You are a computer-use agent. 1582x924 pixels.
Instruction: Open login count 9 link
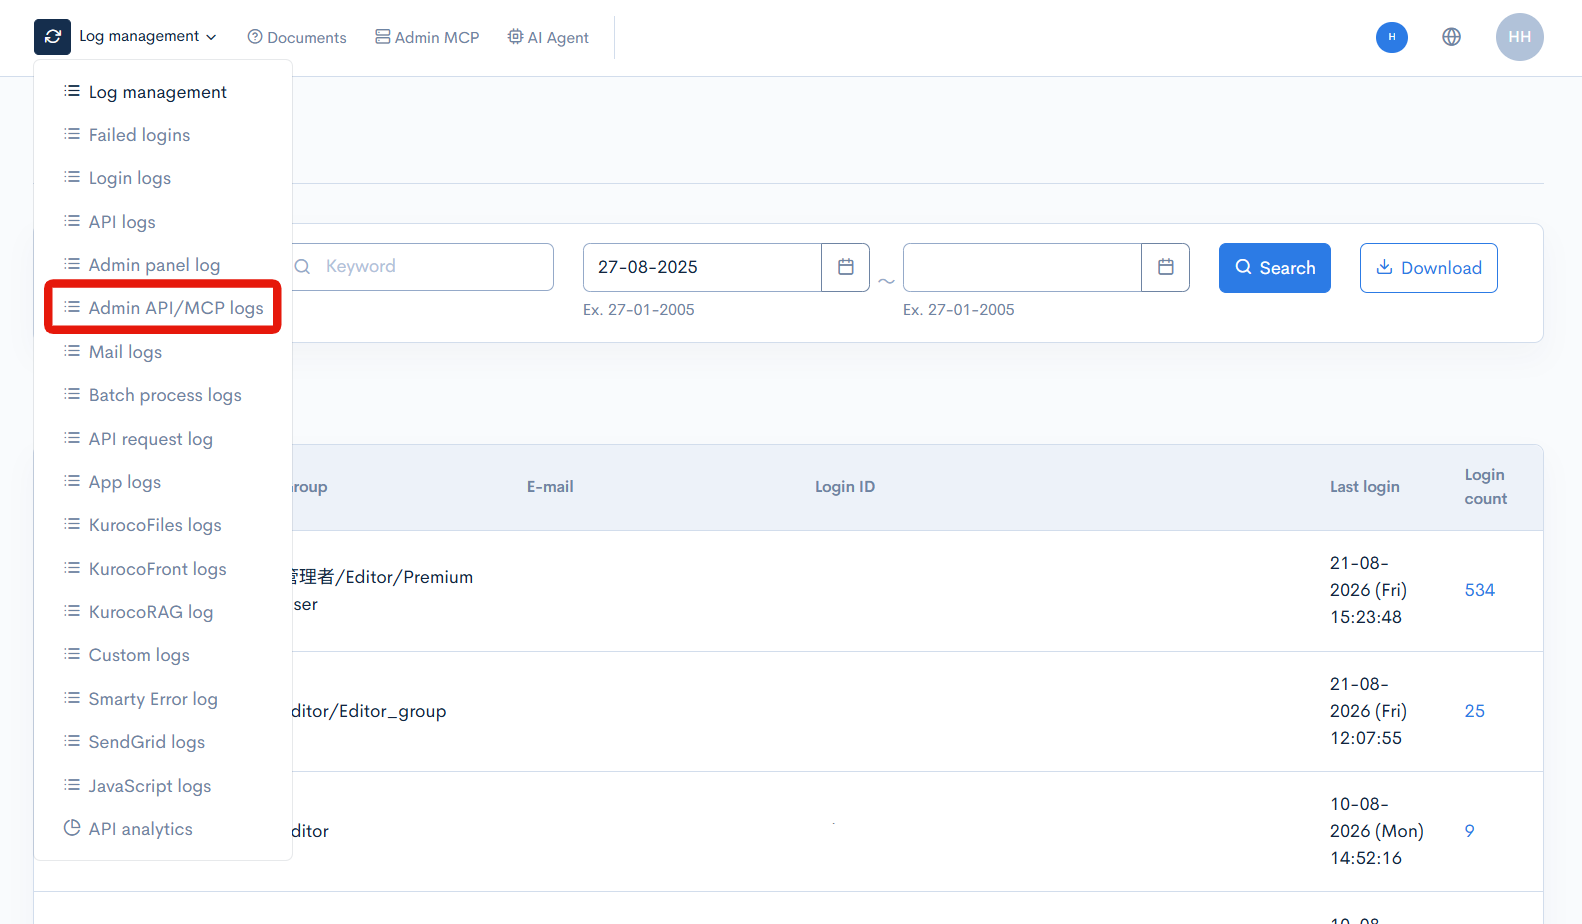1470,831
